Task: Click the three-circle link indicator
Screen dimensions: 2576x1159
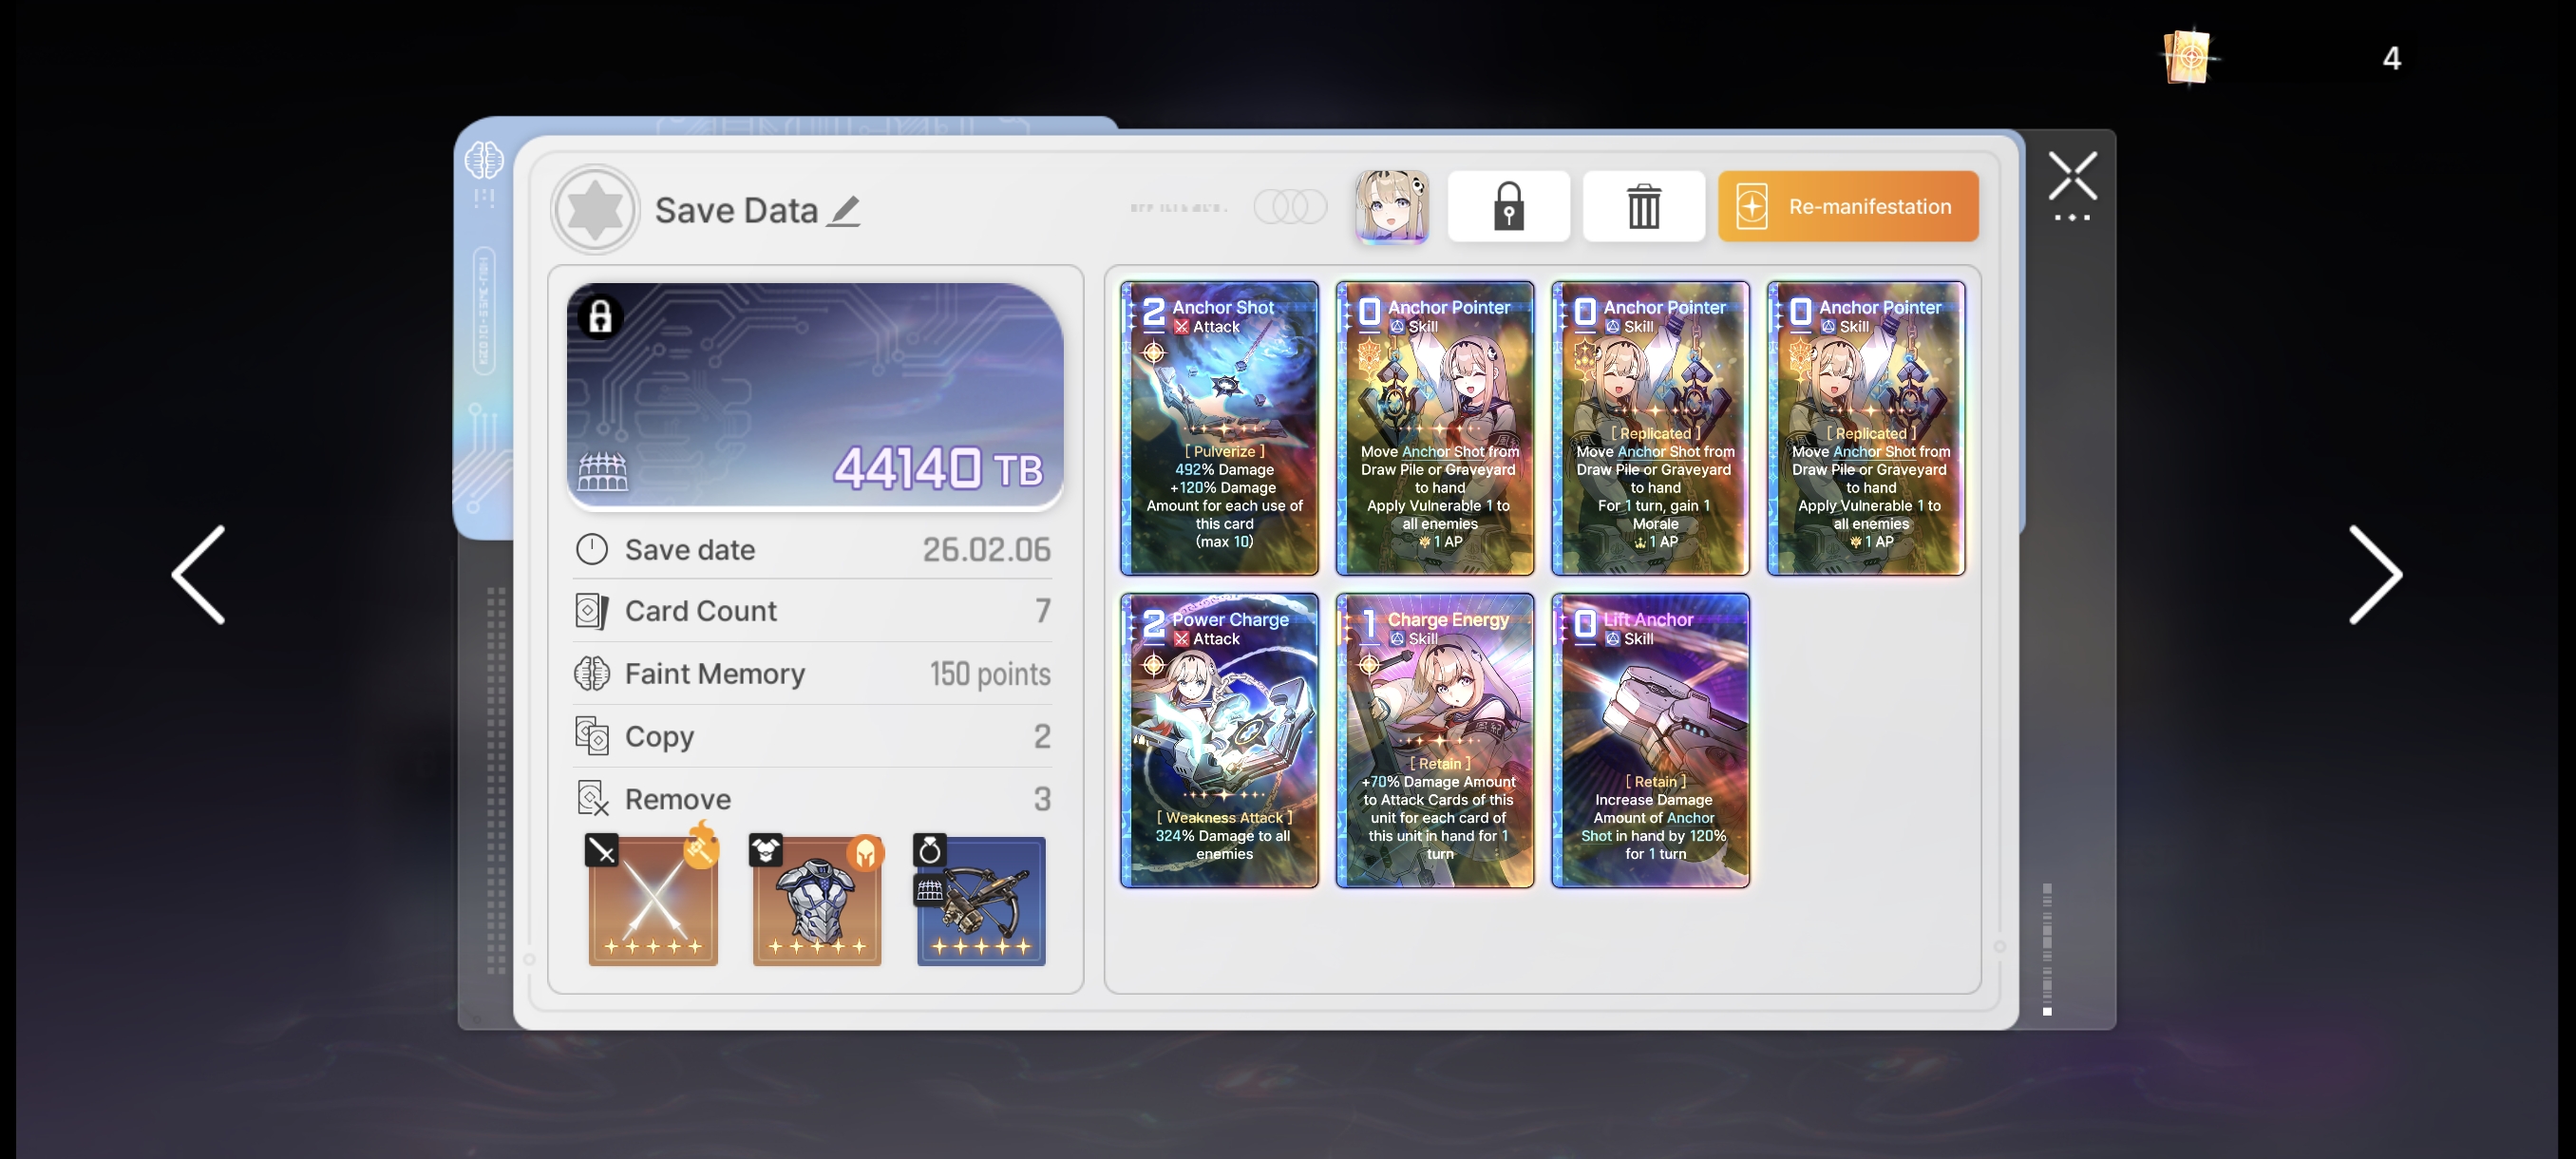Action: tap(1289, 207)
